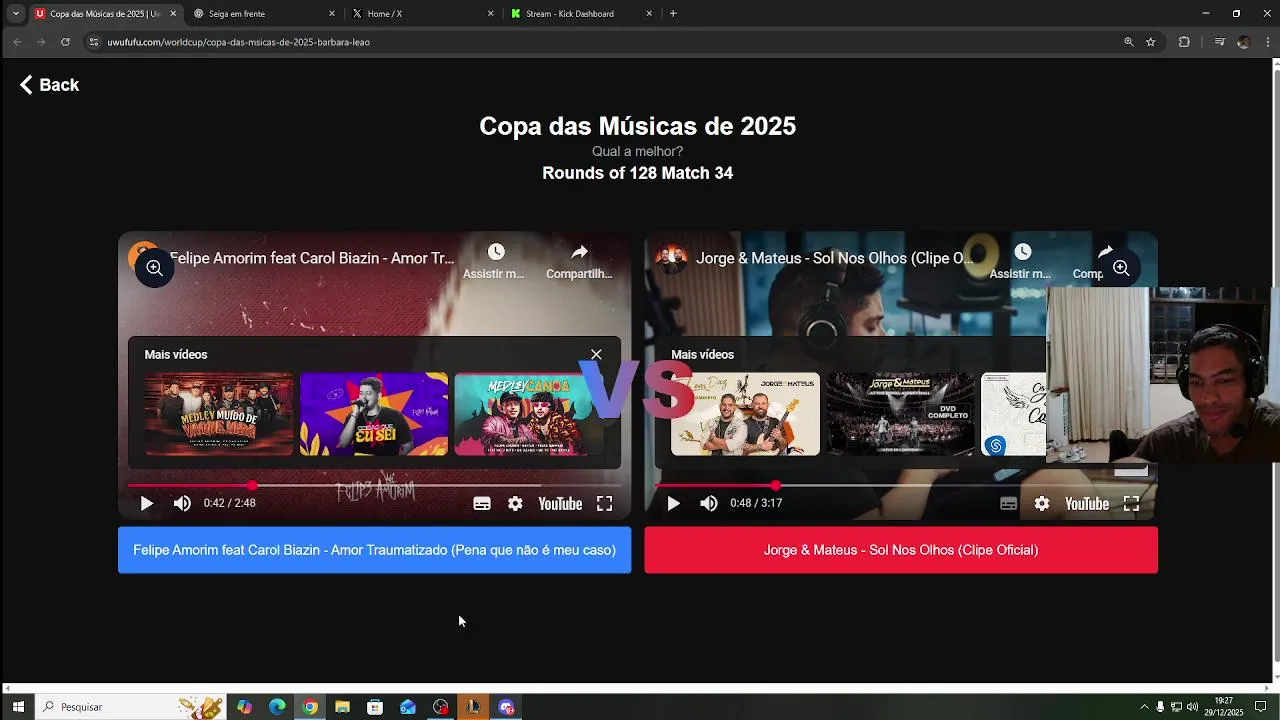Image resolution: width=1280 pixels, height=720 pixels.
Task: Toggle subtitles on the Felipe Amorim video
Action: click(x=482, y=504)
